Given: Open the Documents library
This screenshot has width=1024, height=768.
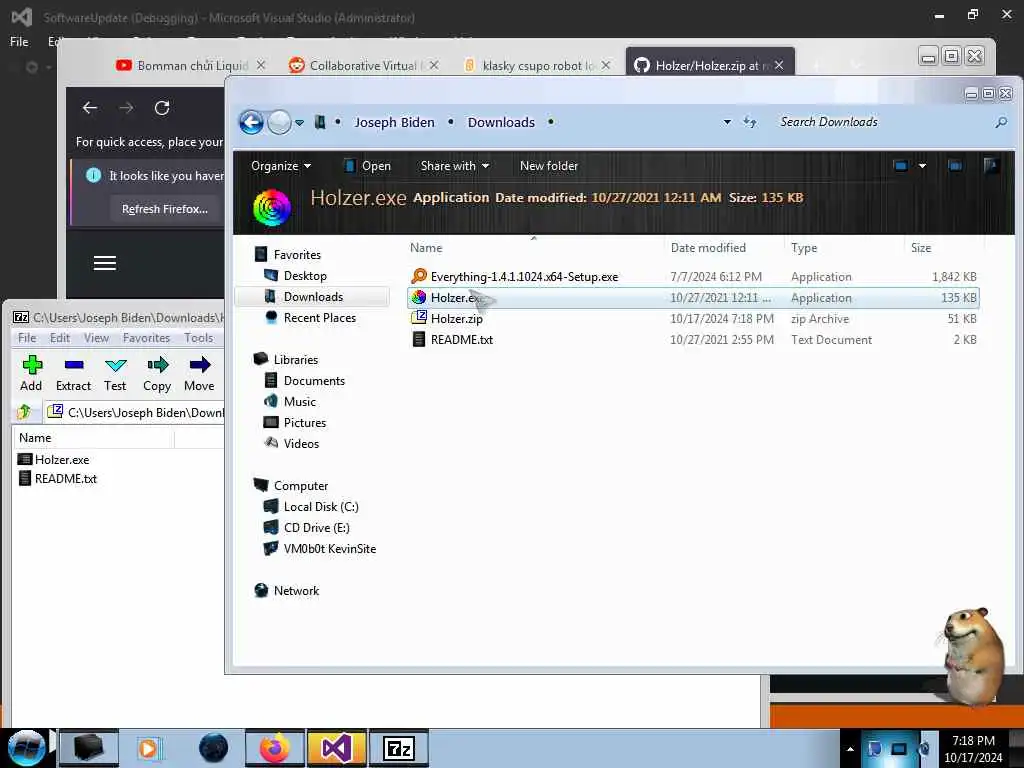Looking at the screenshot, I should (x=313, y=381).
